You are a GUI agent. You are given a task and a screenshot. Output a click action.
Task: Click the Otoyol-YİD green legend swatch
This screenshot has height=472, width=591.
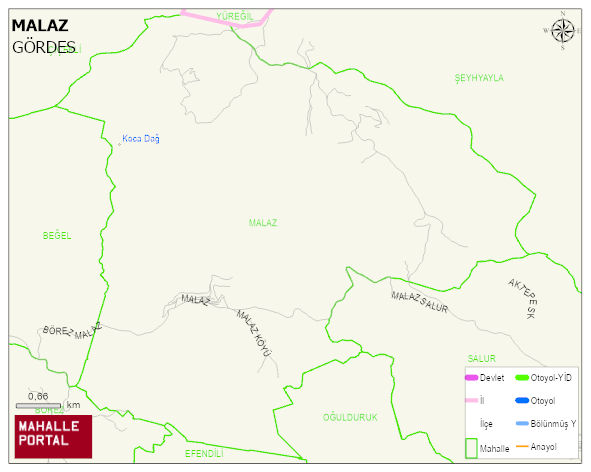(x=522, y=377)
